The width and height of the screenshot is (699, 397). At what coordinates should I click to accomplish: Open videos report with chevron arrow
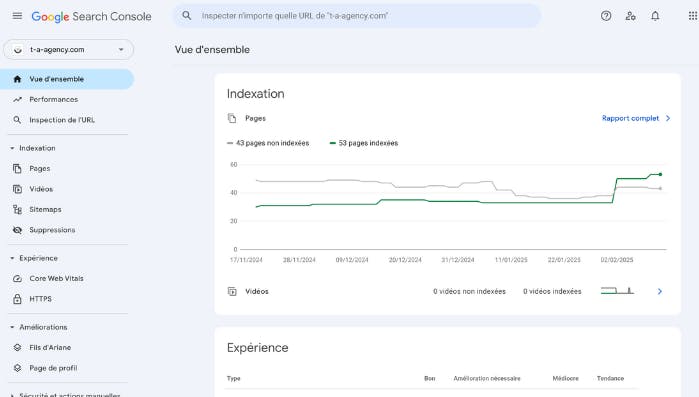660,291
